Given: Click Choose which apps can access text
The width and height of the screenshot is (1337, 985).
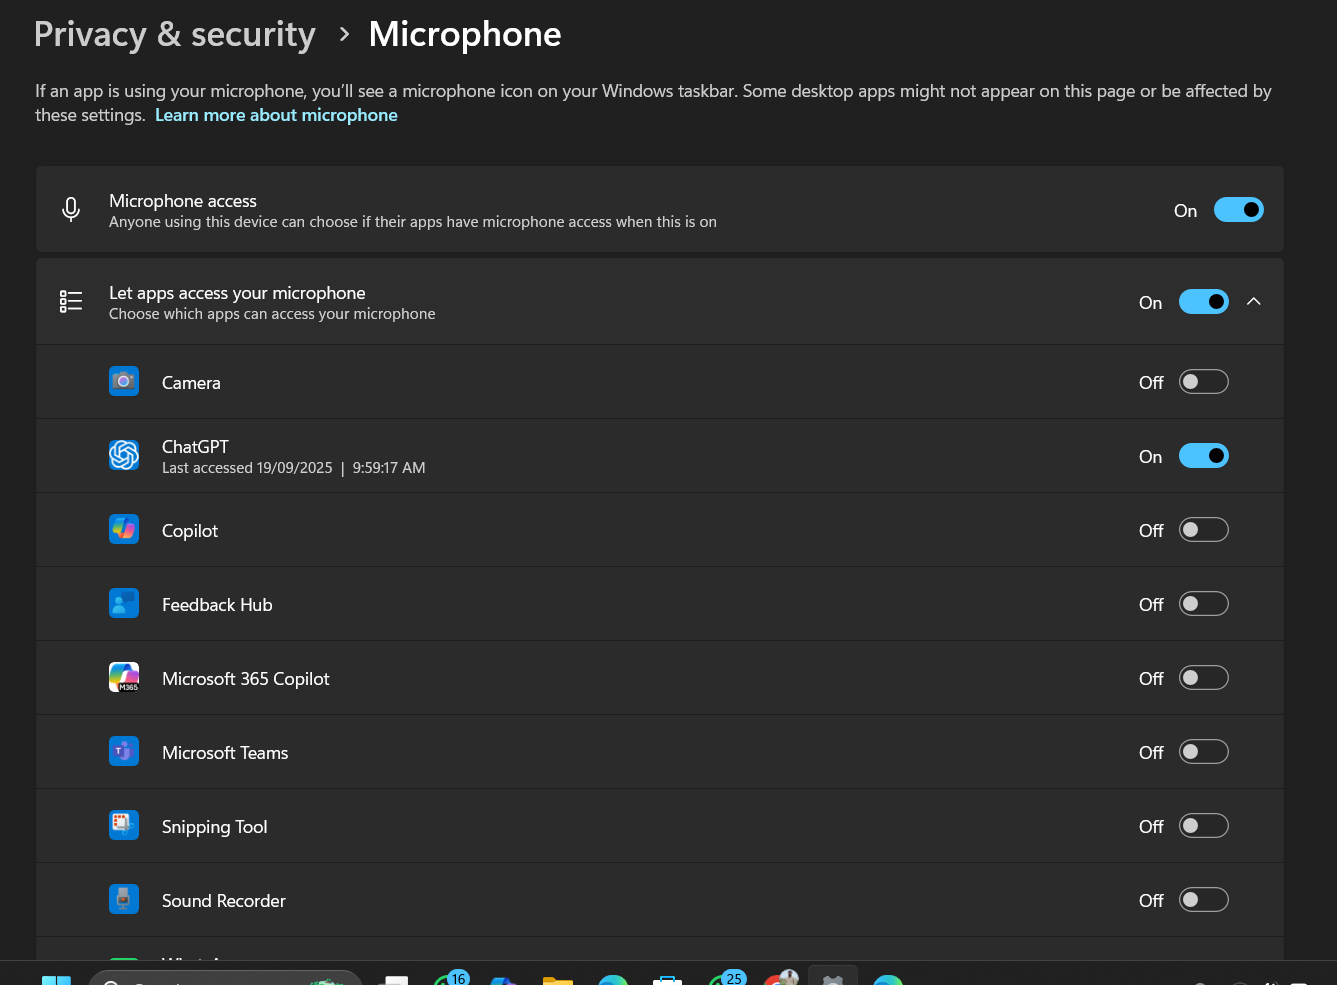Looking at the screenshot, I should pos(272,314).
